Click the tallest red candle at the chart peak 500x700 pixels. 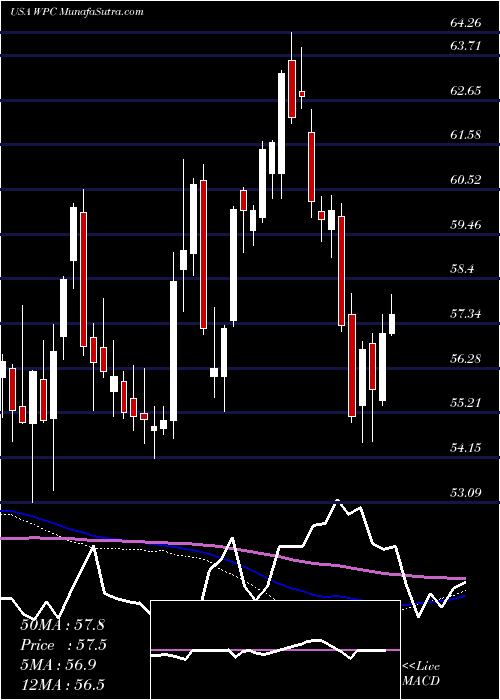(292, 89)
